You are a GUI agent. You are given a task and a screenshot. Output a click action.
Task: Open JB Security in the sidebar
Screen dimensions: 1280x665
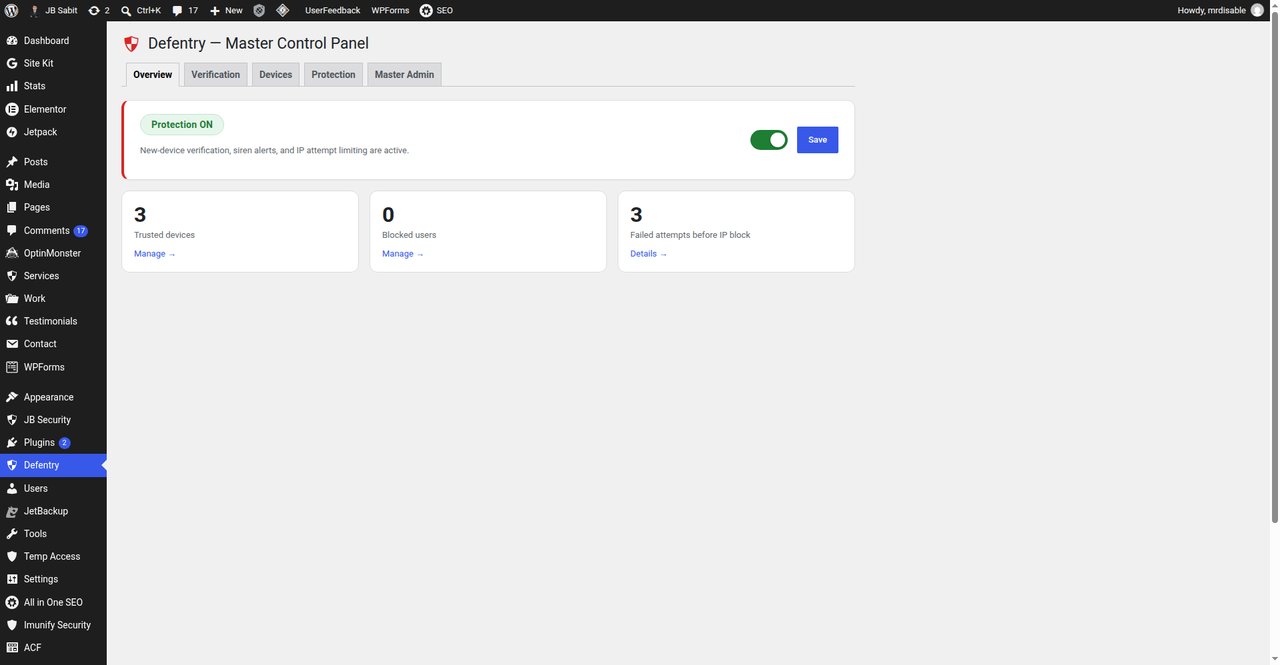53,420
